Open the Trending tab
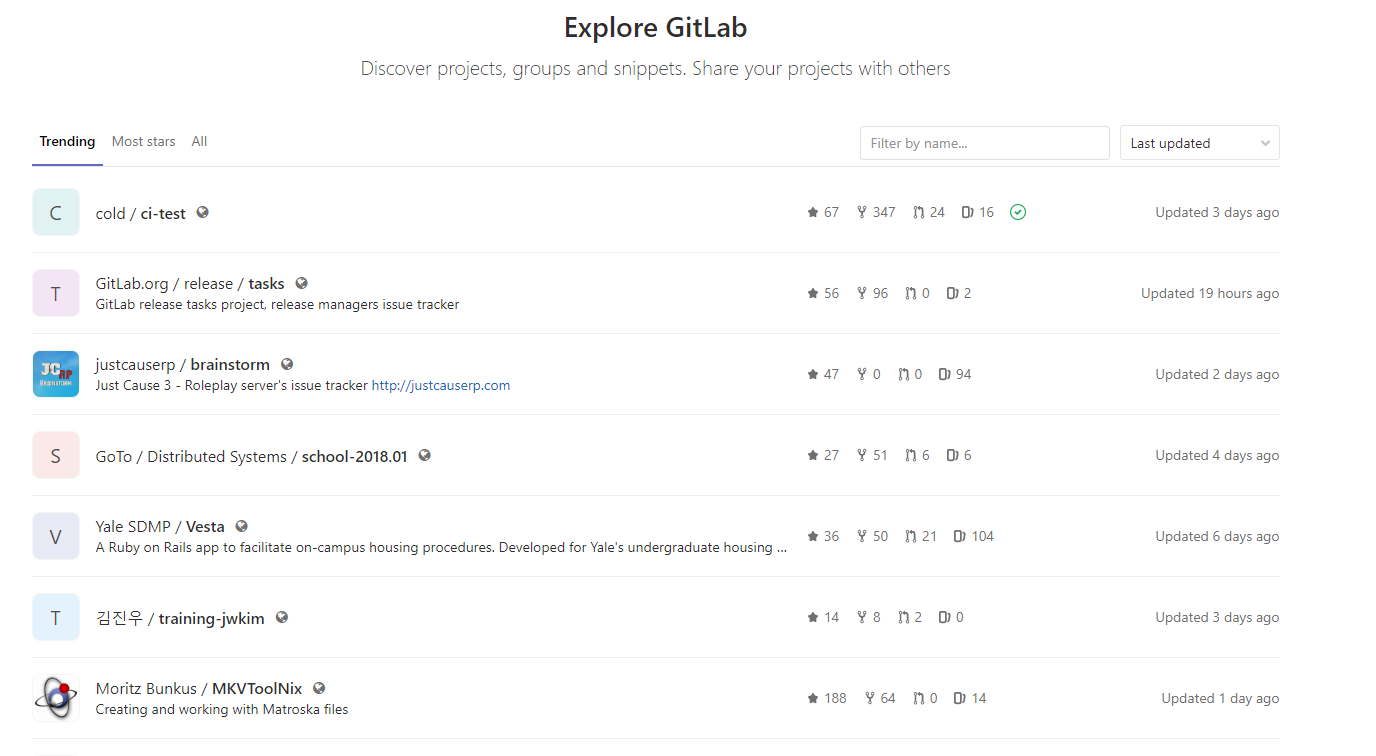The image size is (1376, 756). [67, 142]
